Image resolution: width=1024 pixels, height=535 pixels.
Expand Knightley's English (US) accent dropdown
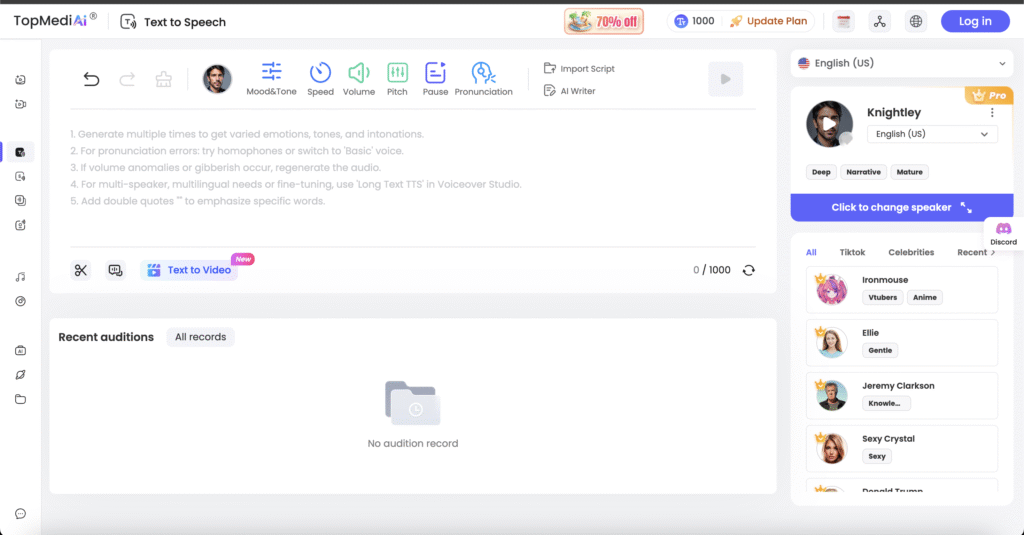pos(932,134)
